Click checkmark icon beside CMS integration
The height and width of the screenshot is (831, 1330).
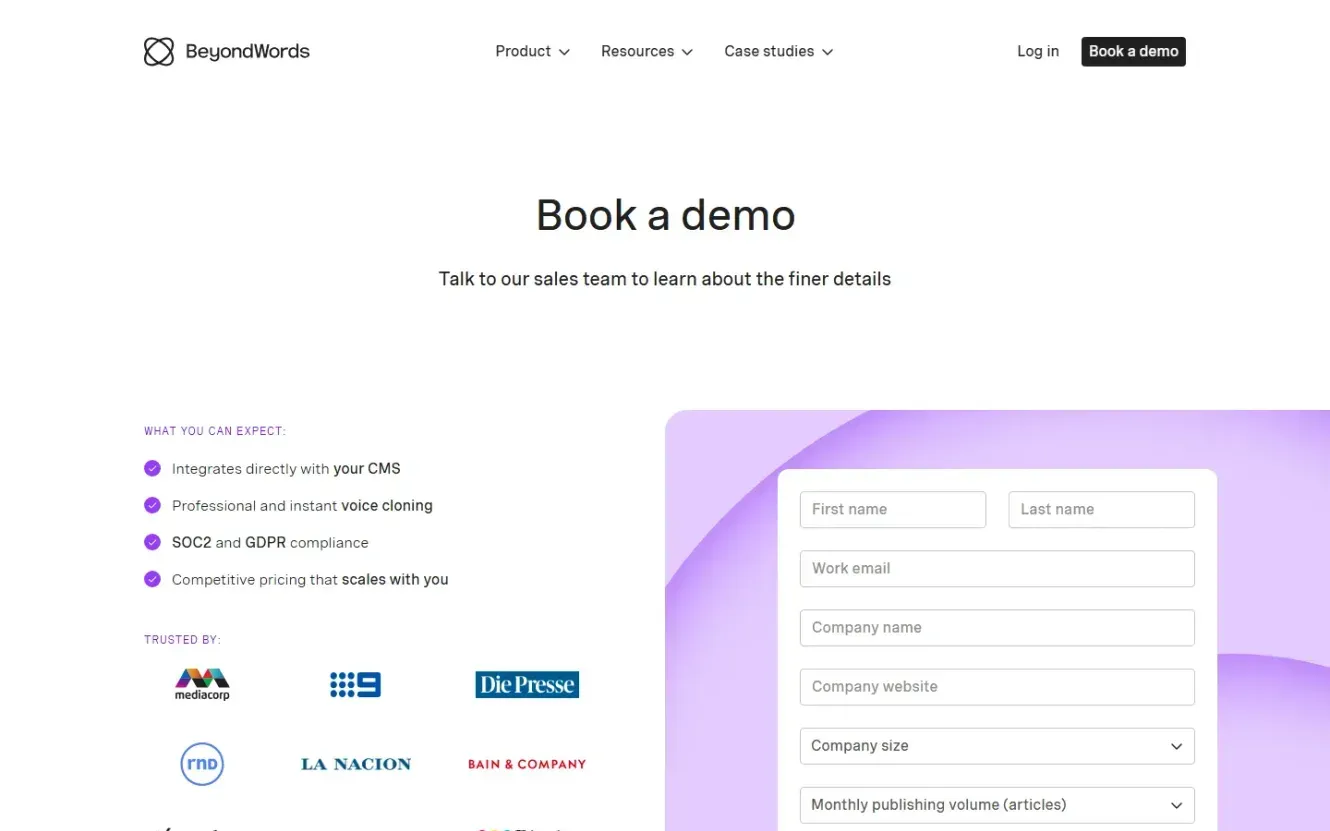point(152,468)
